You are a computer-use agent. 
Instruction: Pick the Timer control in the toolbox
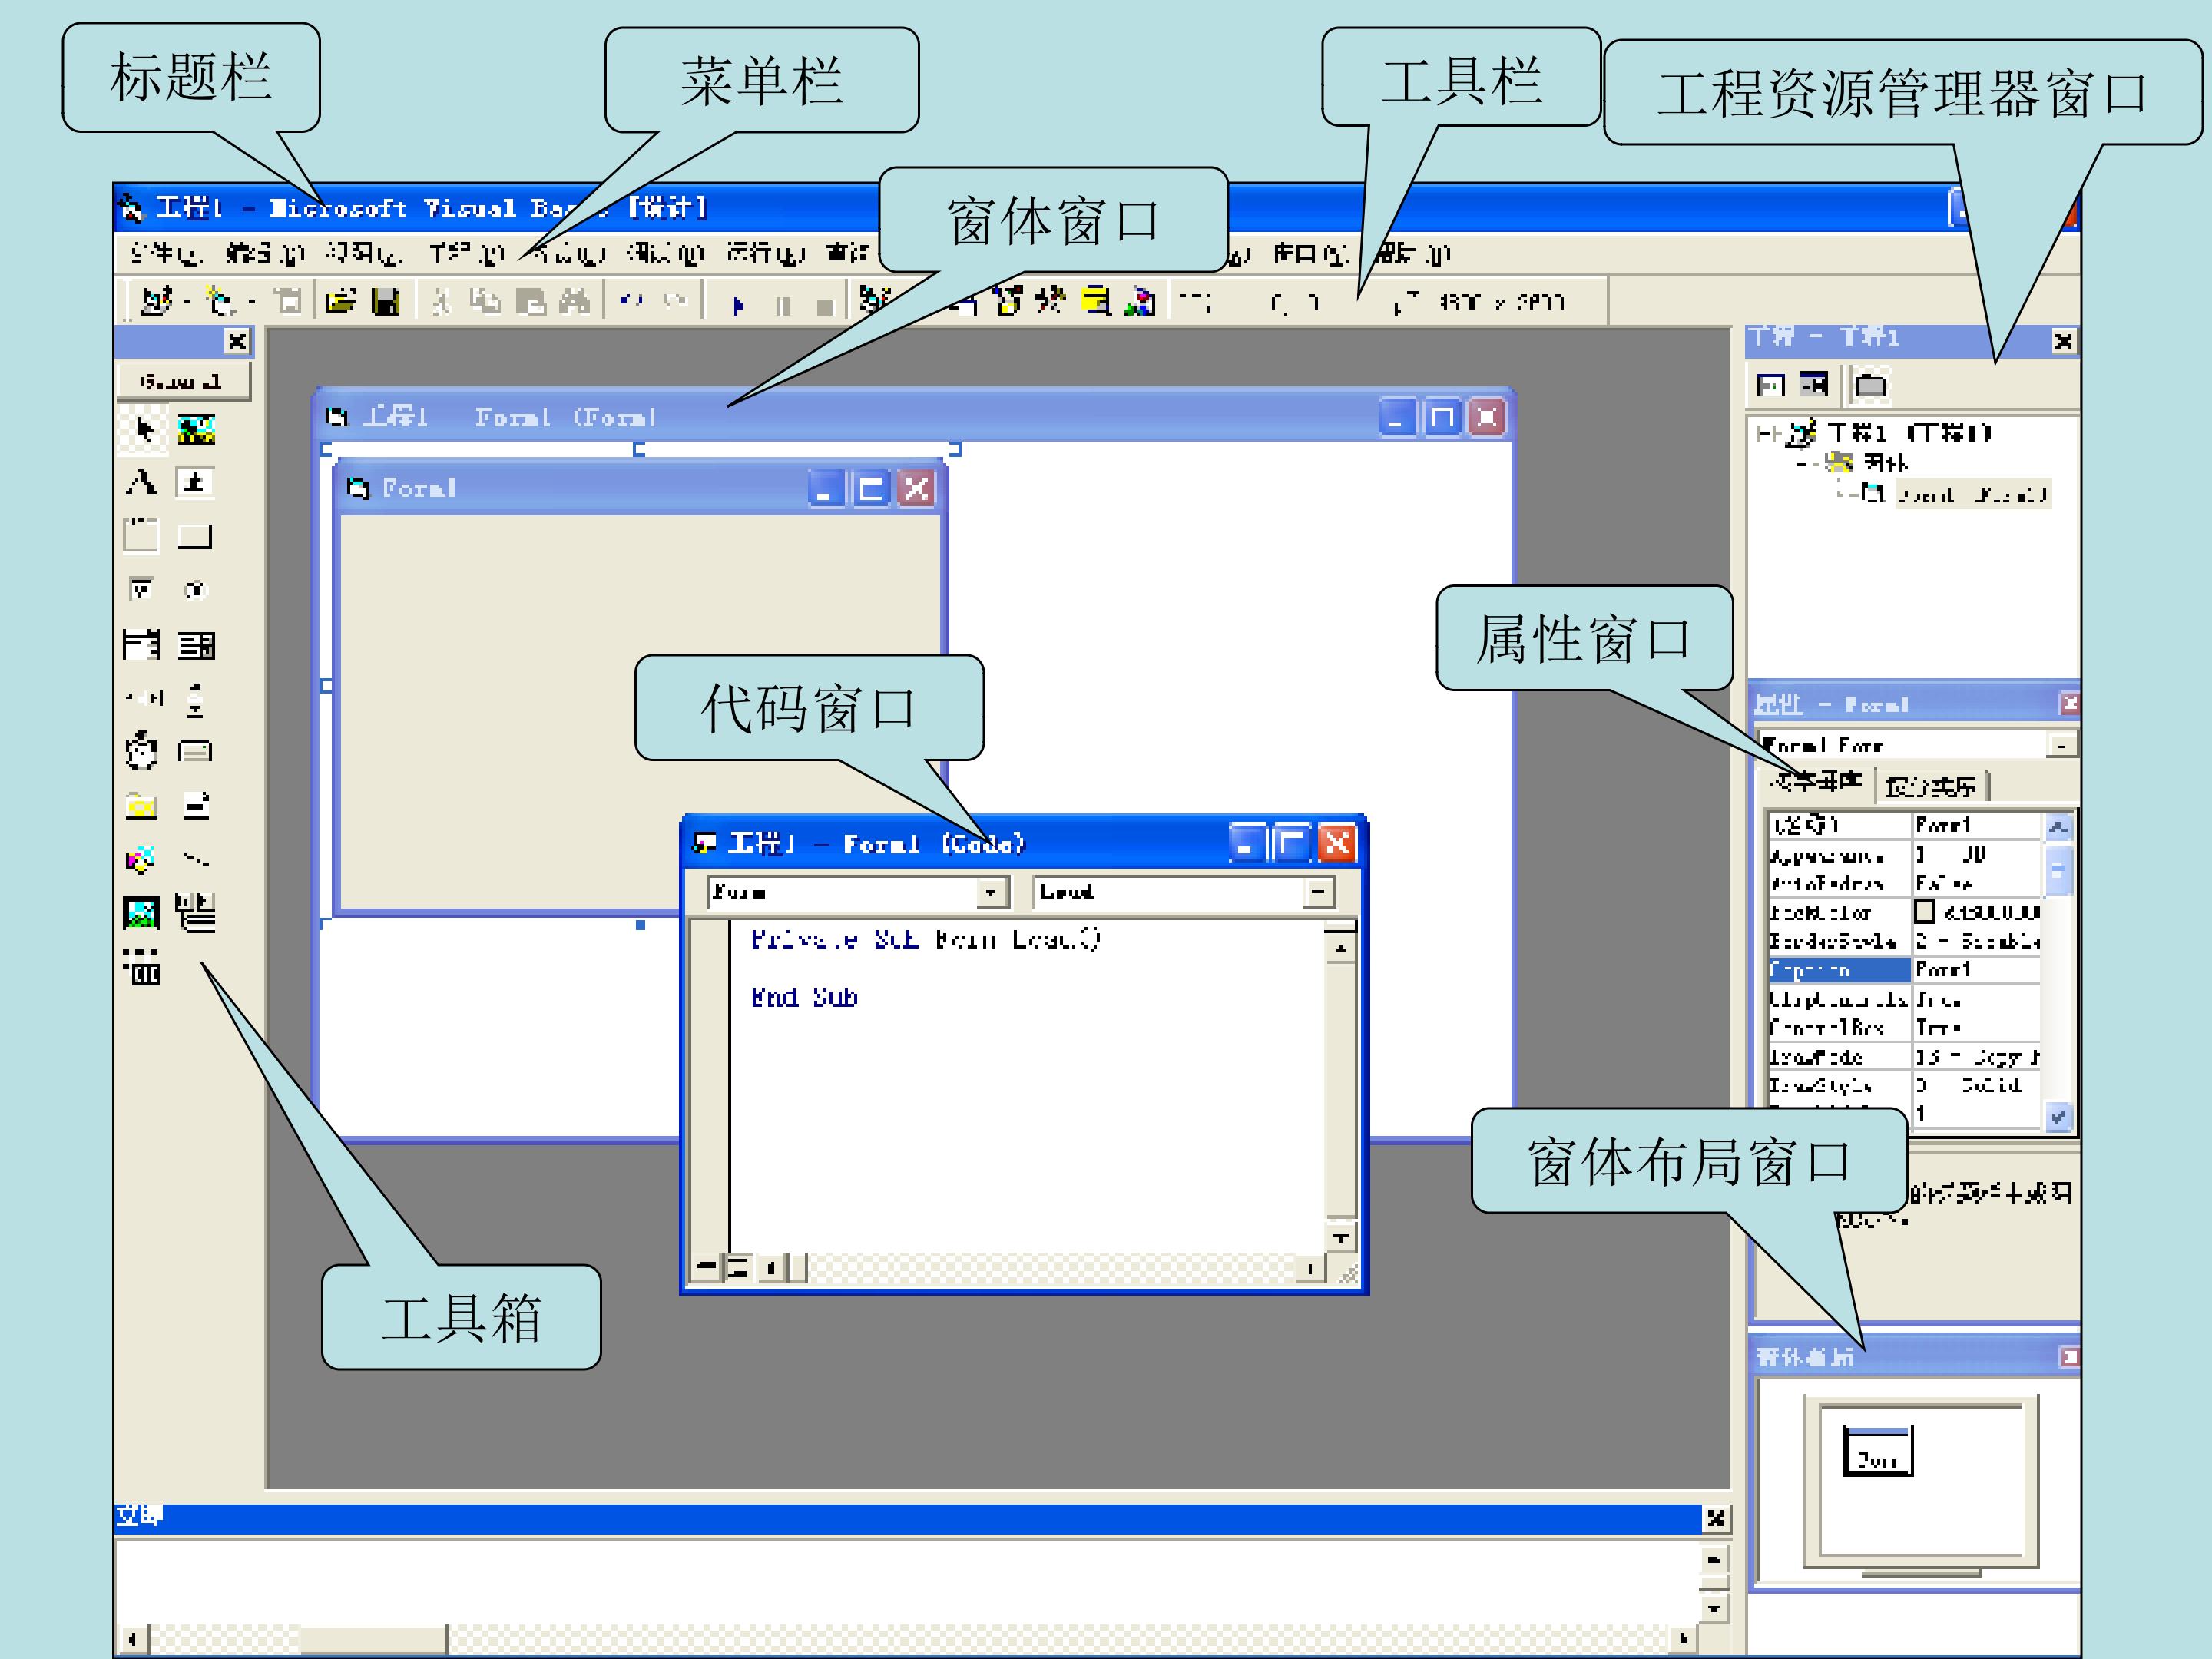(141, 750)
